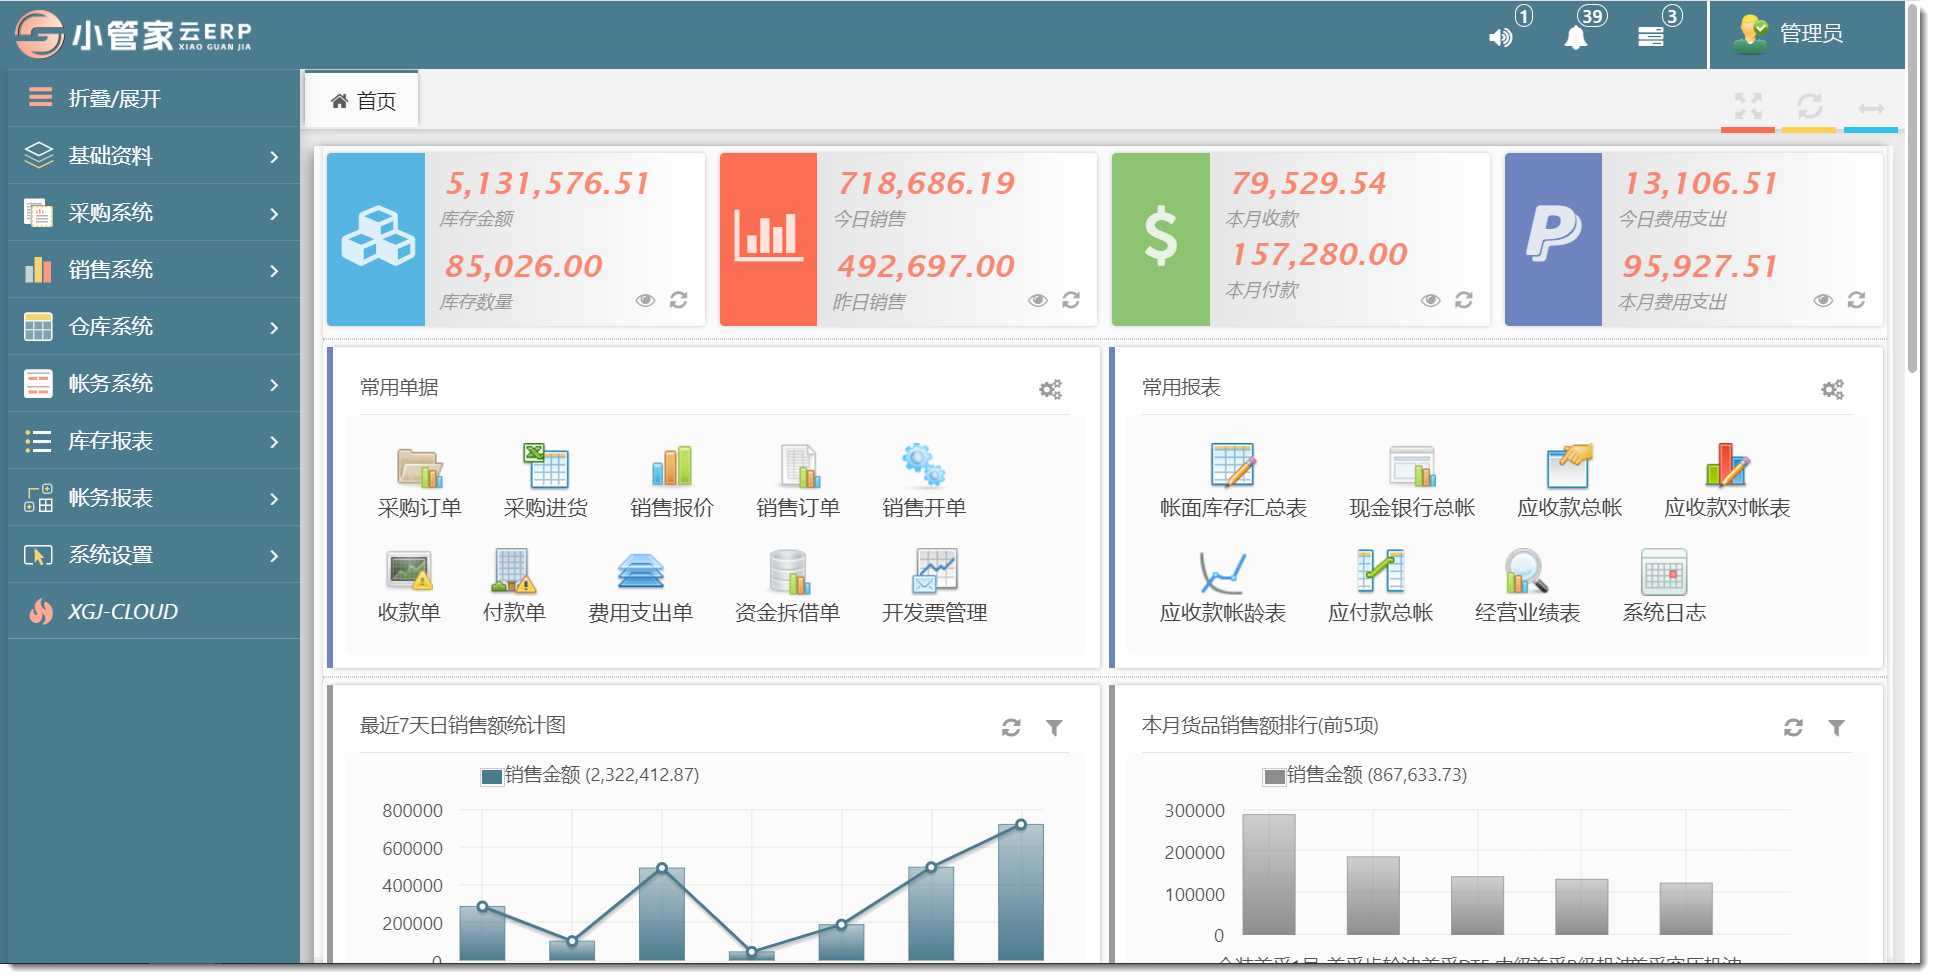
Task: Refresh the 今日费用支出 card
Action: pyautogui.click(x=1856, y=300)
